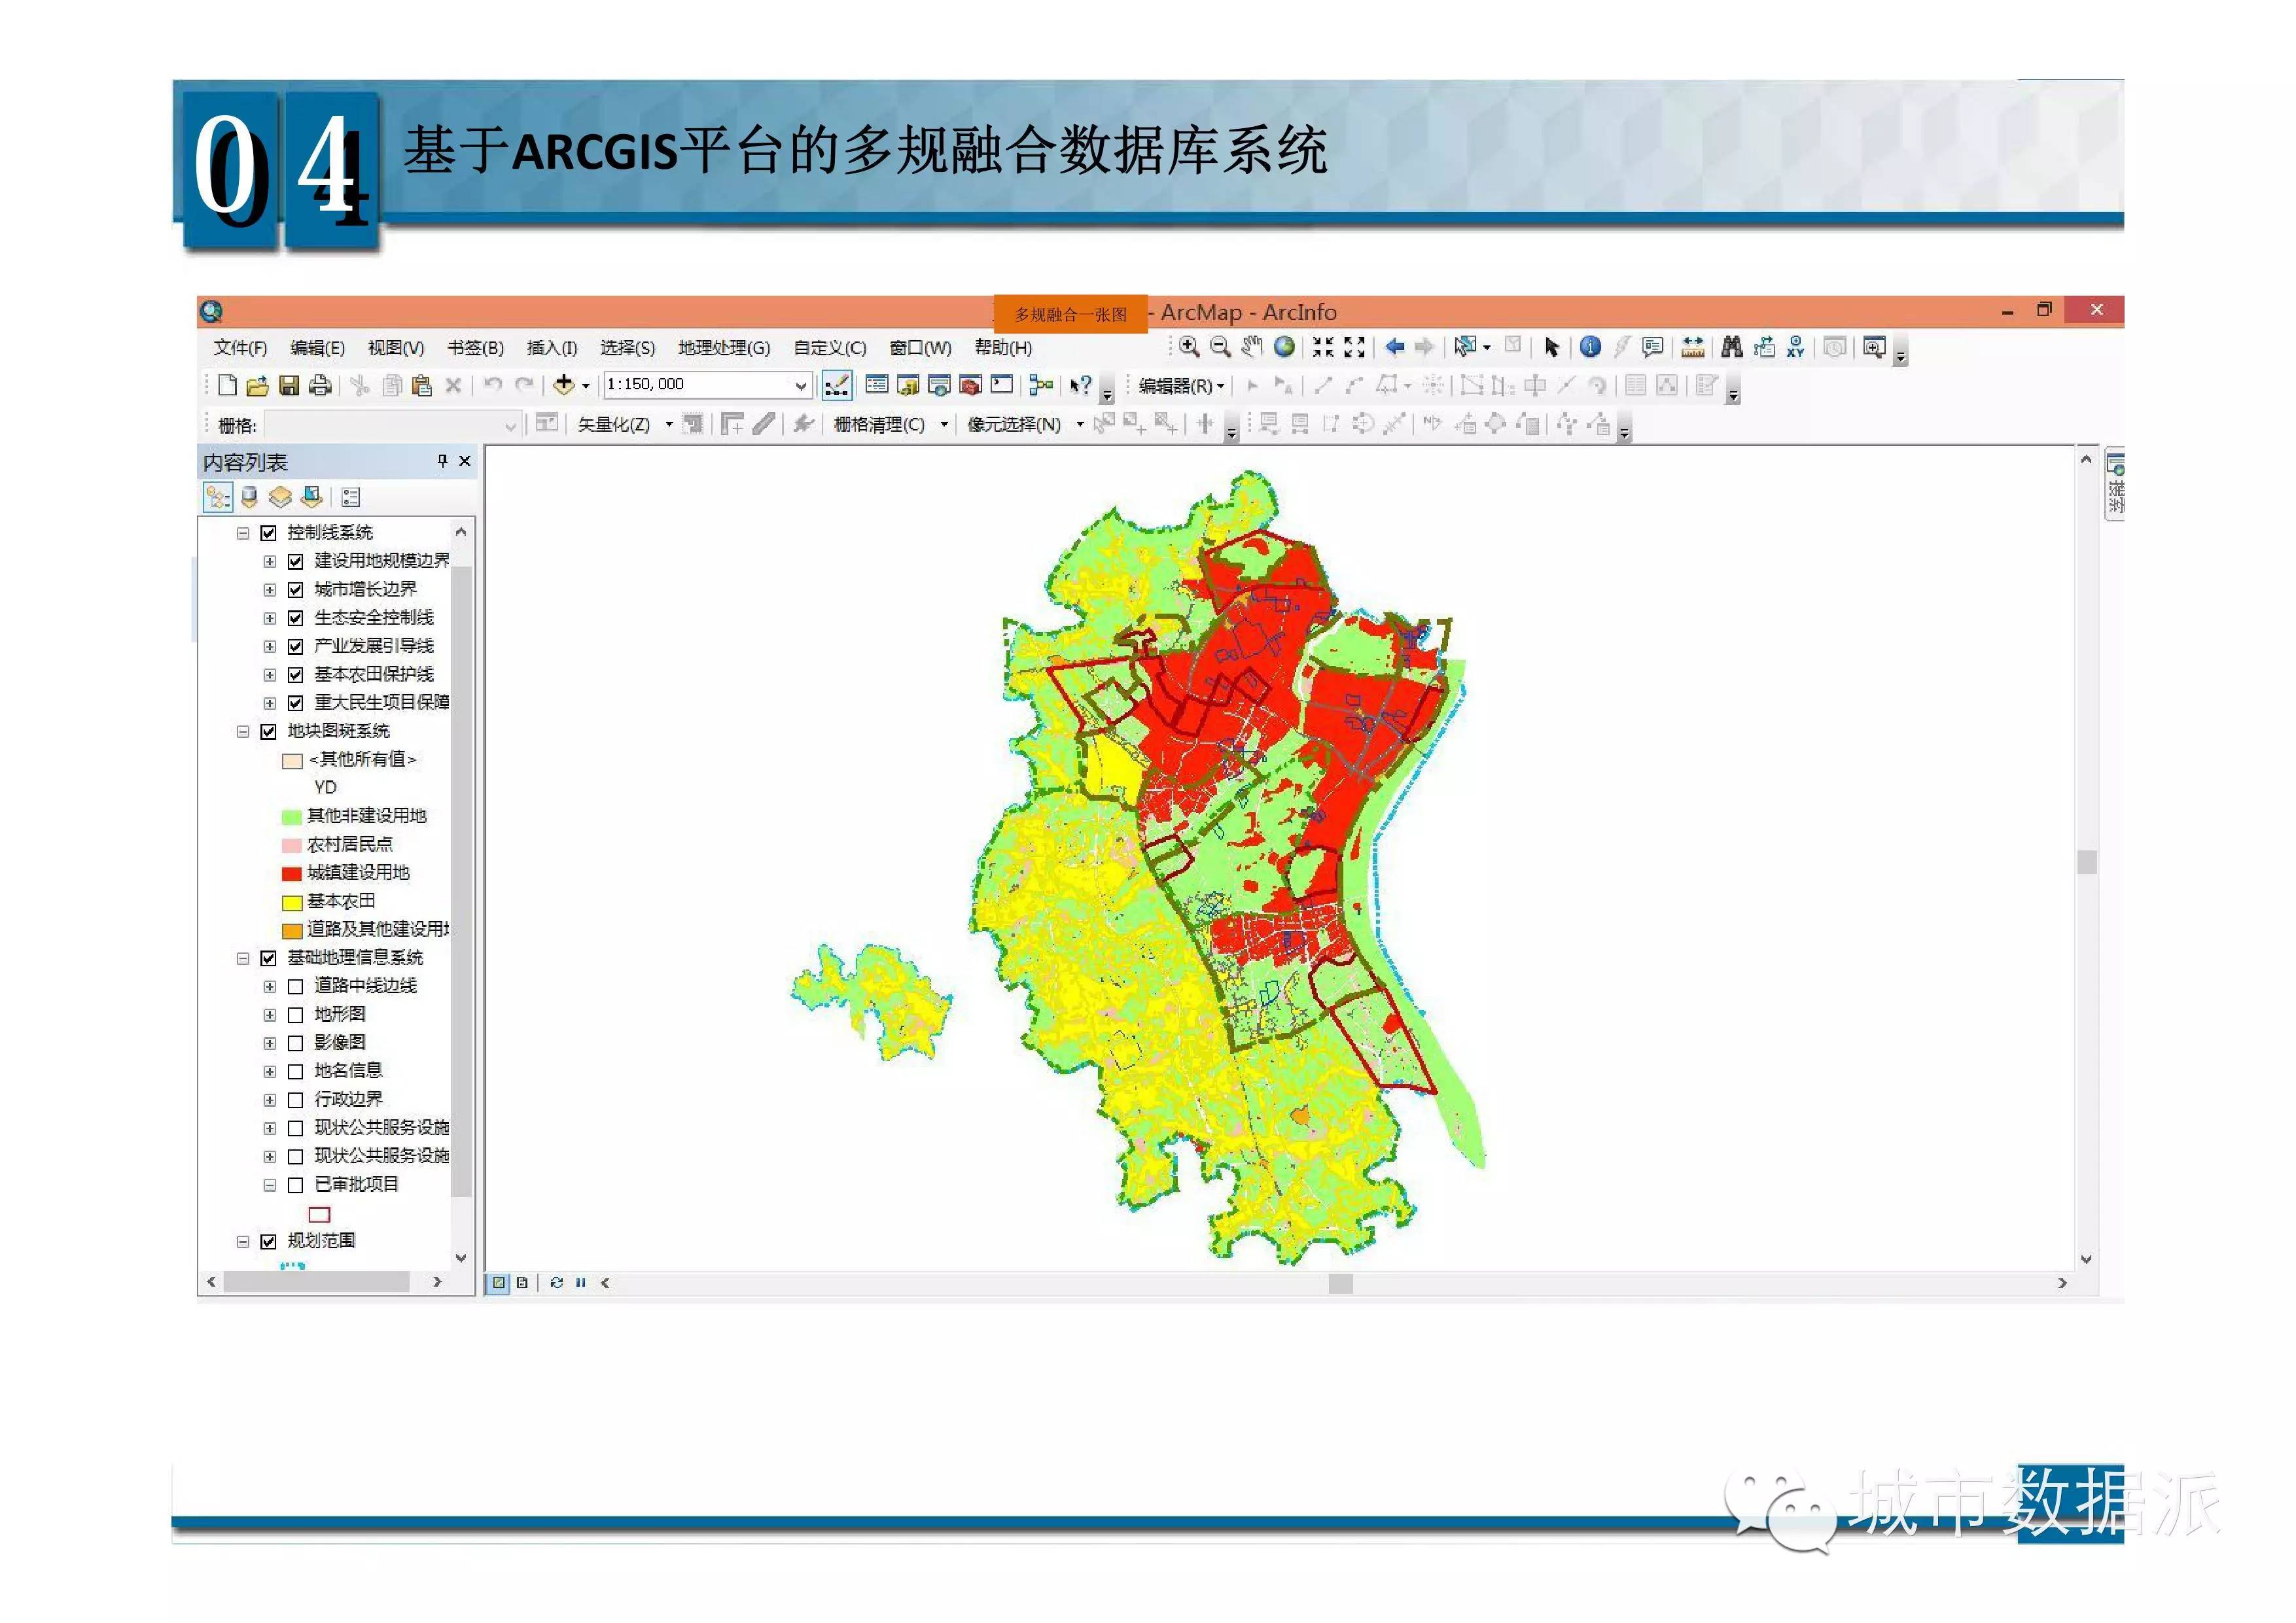
Task: Open the 文件(F) menu
Action: pyautogui.click(x=240, y=347)
